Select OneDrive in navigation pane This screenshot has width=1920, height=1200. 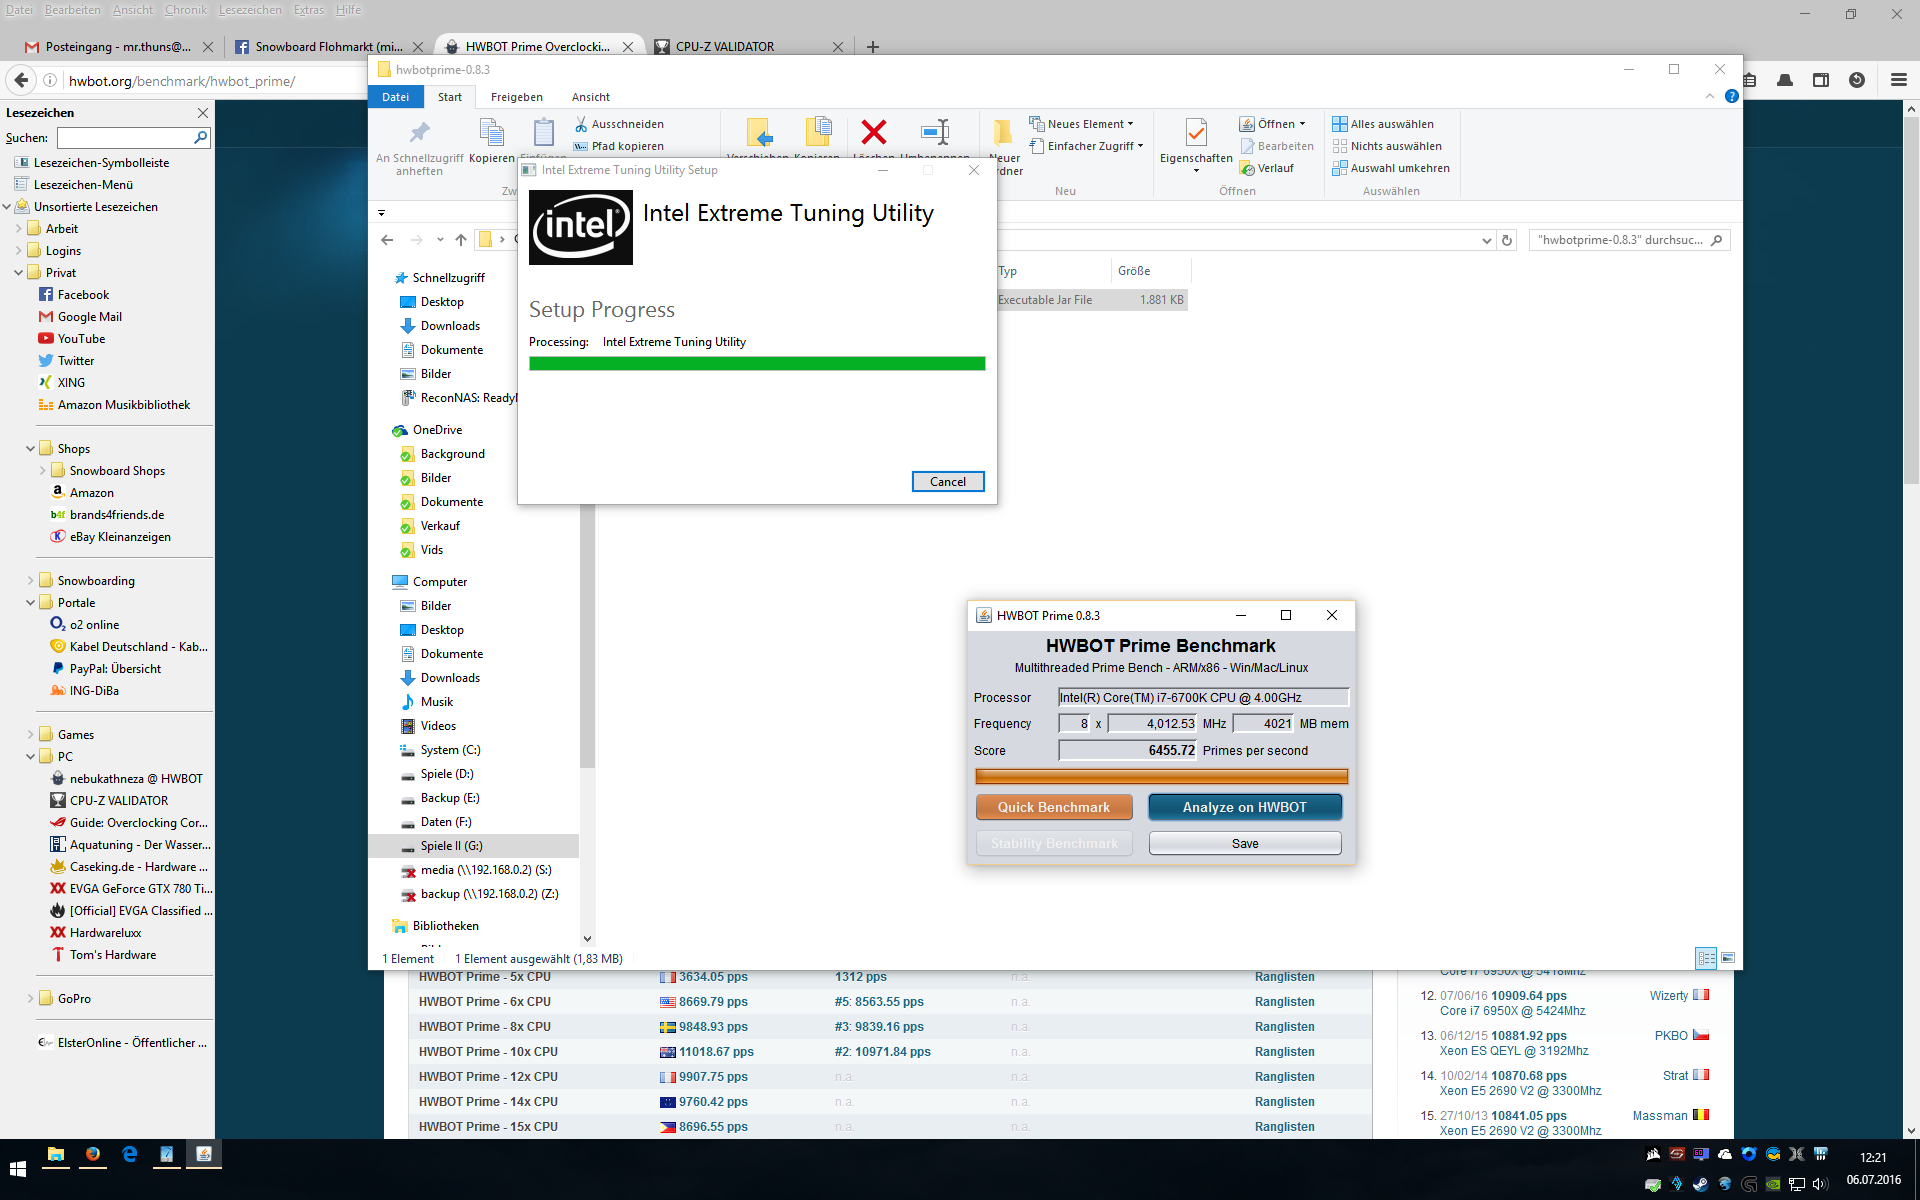tap(437, 430)
